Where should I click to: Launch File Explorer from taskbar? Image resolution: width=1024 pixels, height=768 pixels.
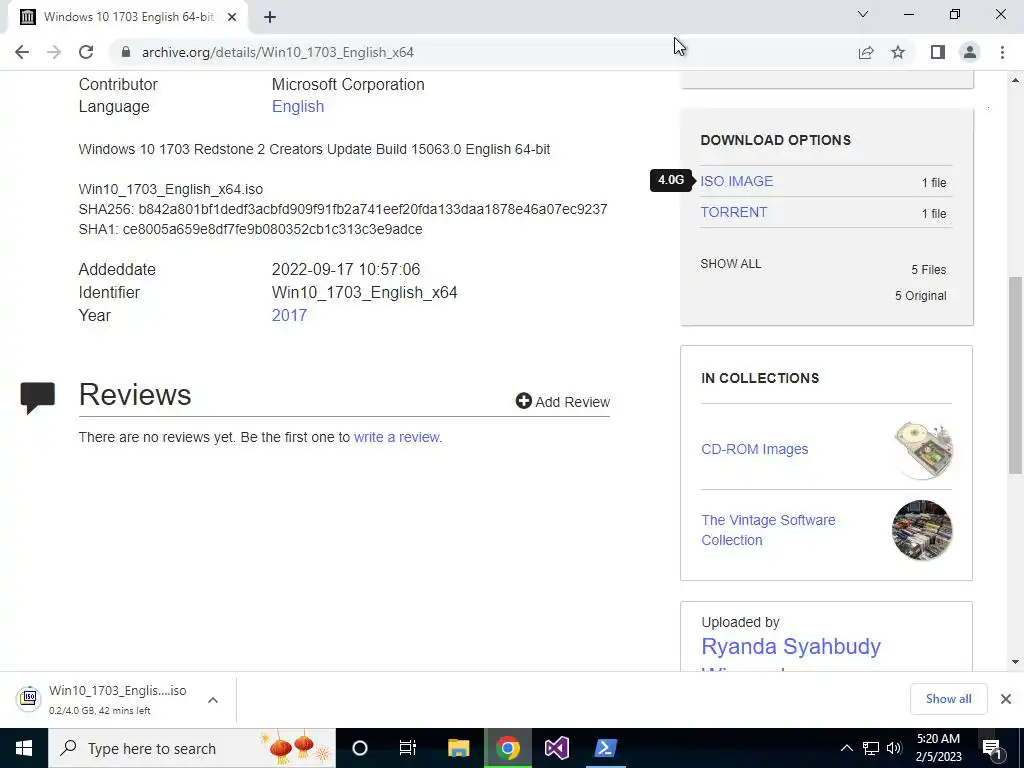click(458, 748)
